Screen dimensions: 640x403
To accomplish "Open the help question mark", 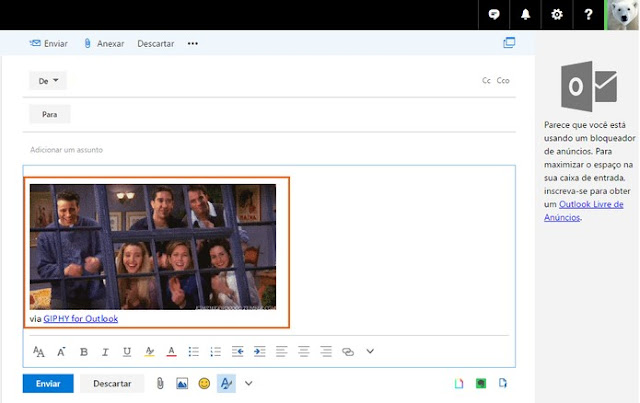I will 588,15.
